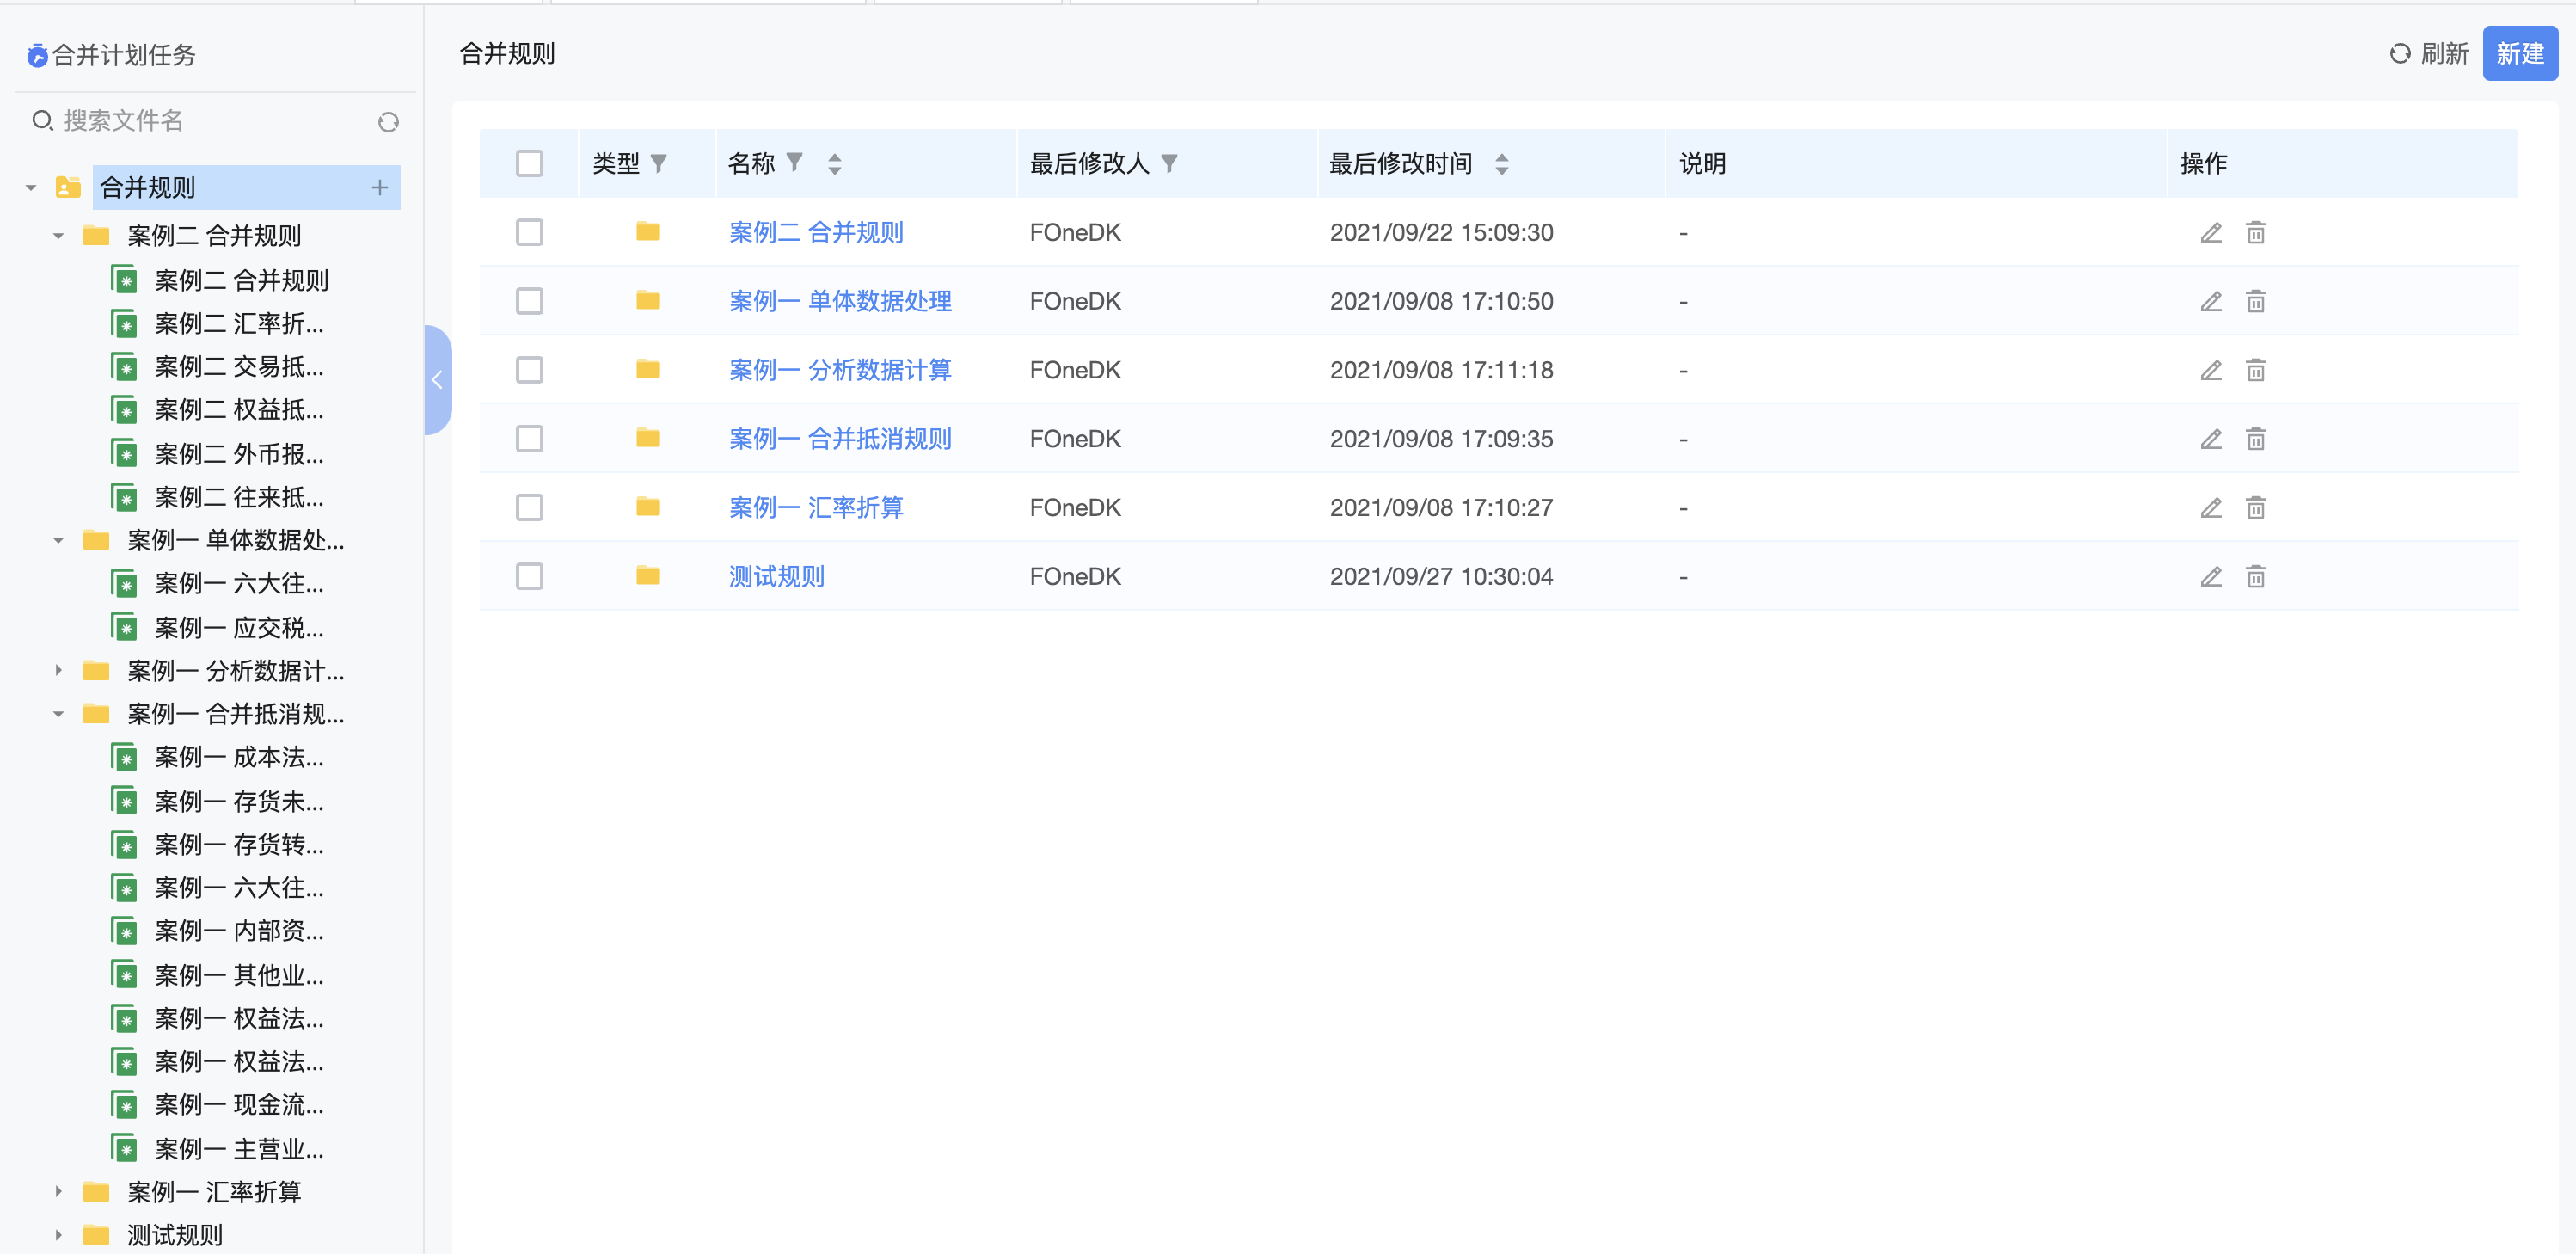2576x1254 pixels.
Task: Click the 刷新 button
Action: click(2429, 54)
